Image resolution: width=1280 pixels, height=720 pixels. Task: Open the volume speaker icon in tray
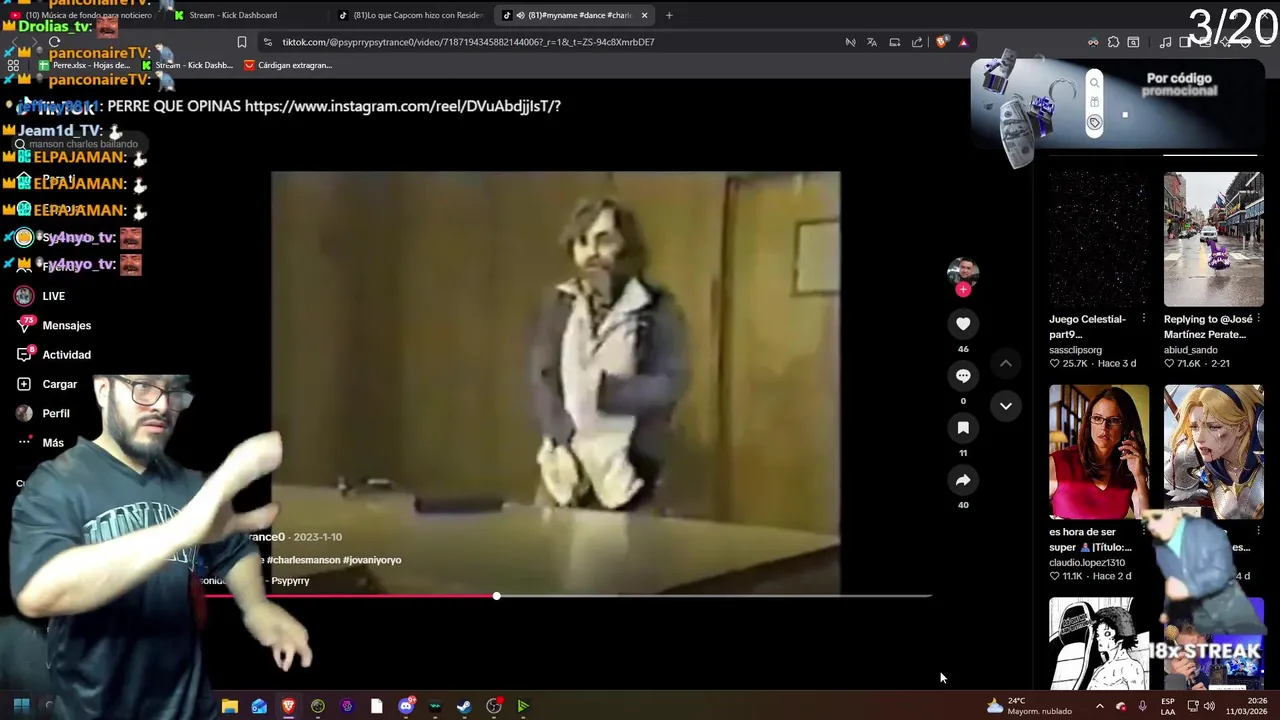[1209, 706]
